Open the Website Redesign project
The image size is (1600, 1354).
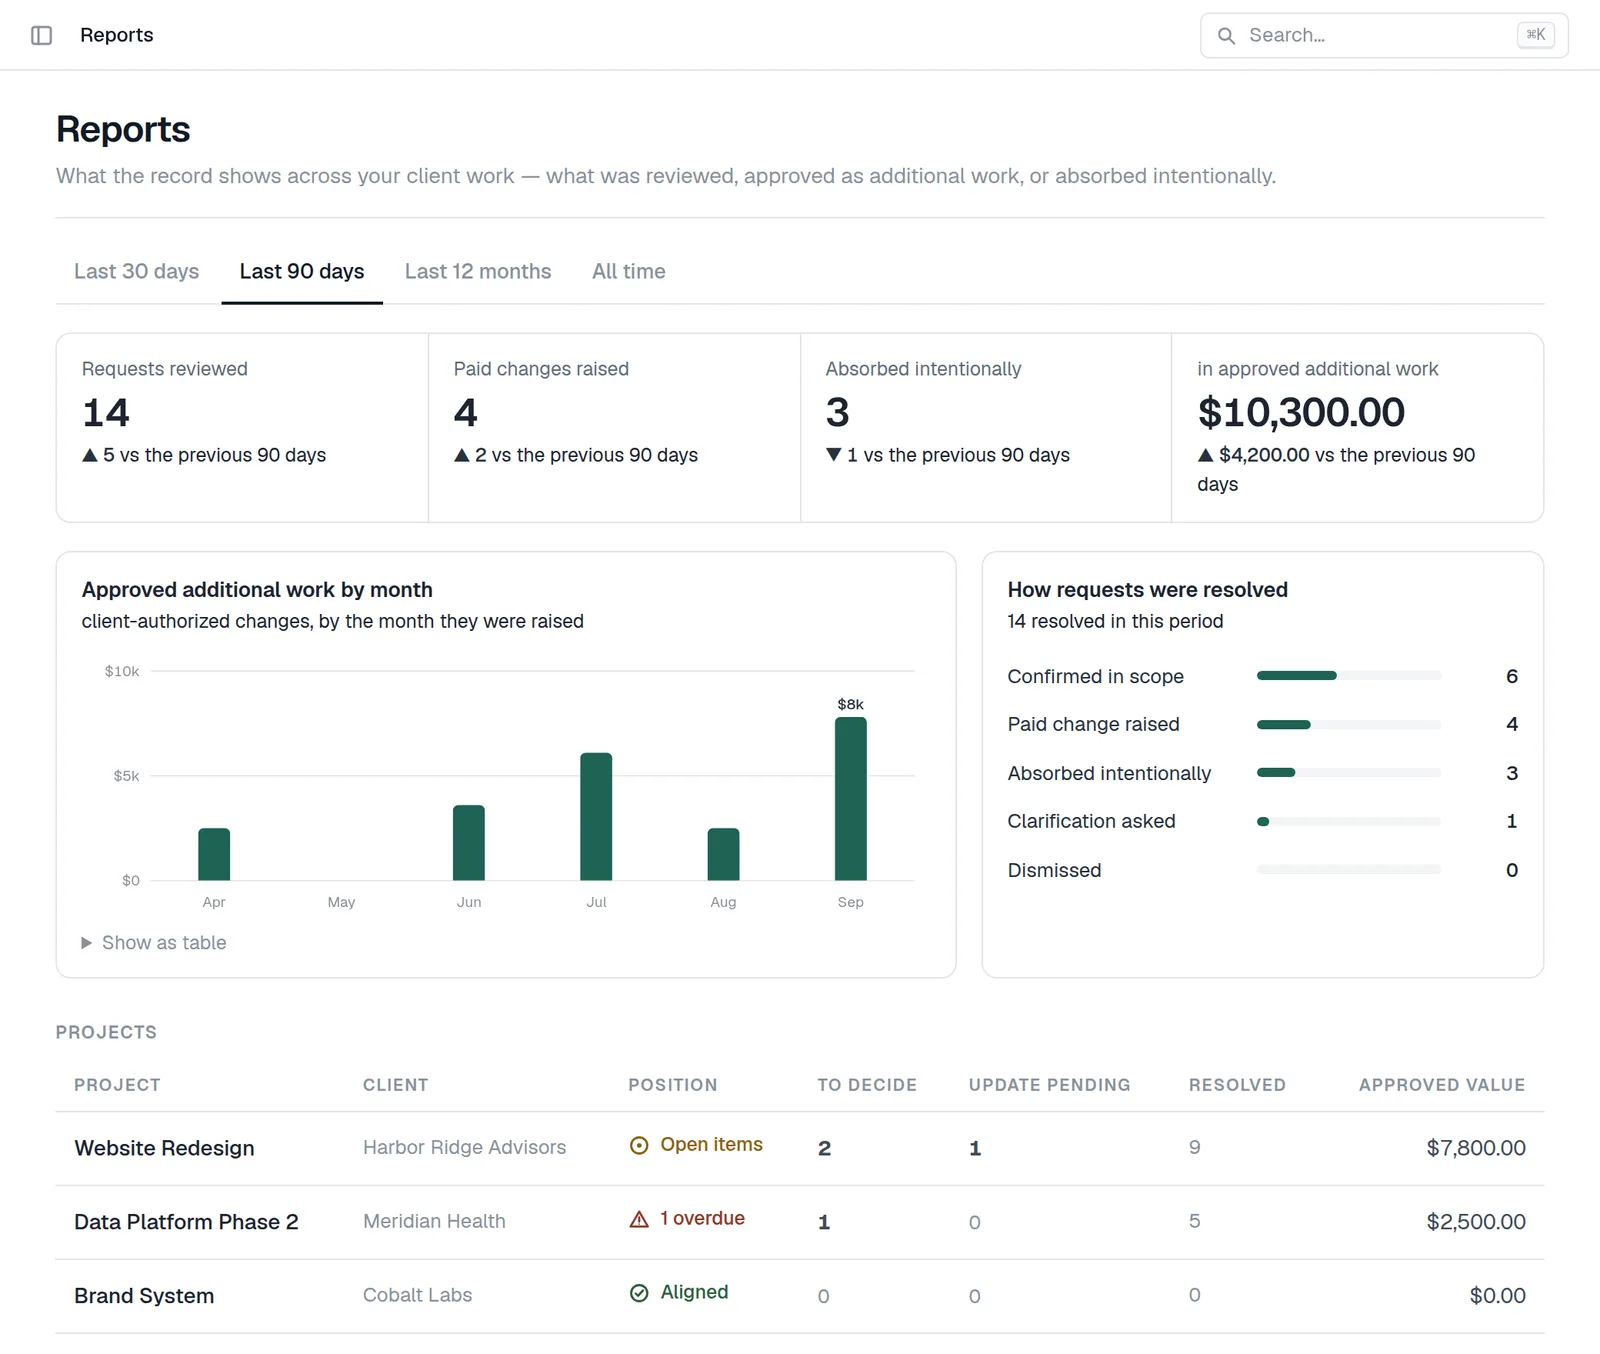(164, 1148)
